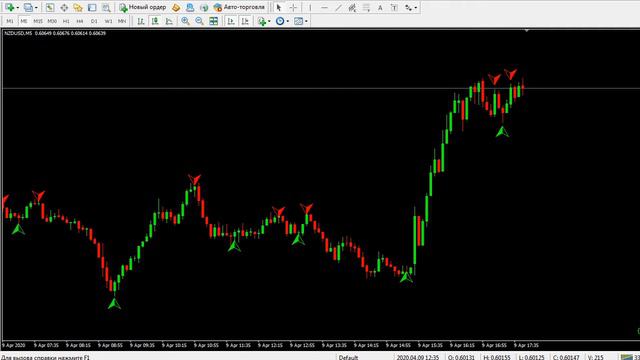Select the M30 timeframe
Image resolution: width=640 pixels, height=360 pixels.
click(52, 21)
